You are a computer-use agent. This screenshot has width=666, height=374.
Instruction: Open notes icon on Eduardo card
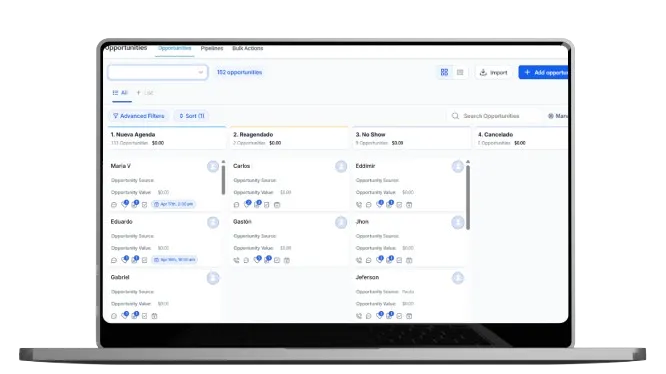point(135,260)
